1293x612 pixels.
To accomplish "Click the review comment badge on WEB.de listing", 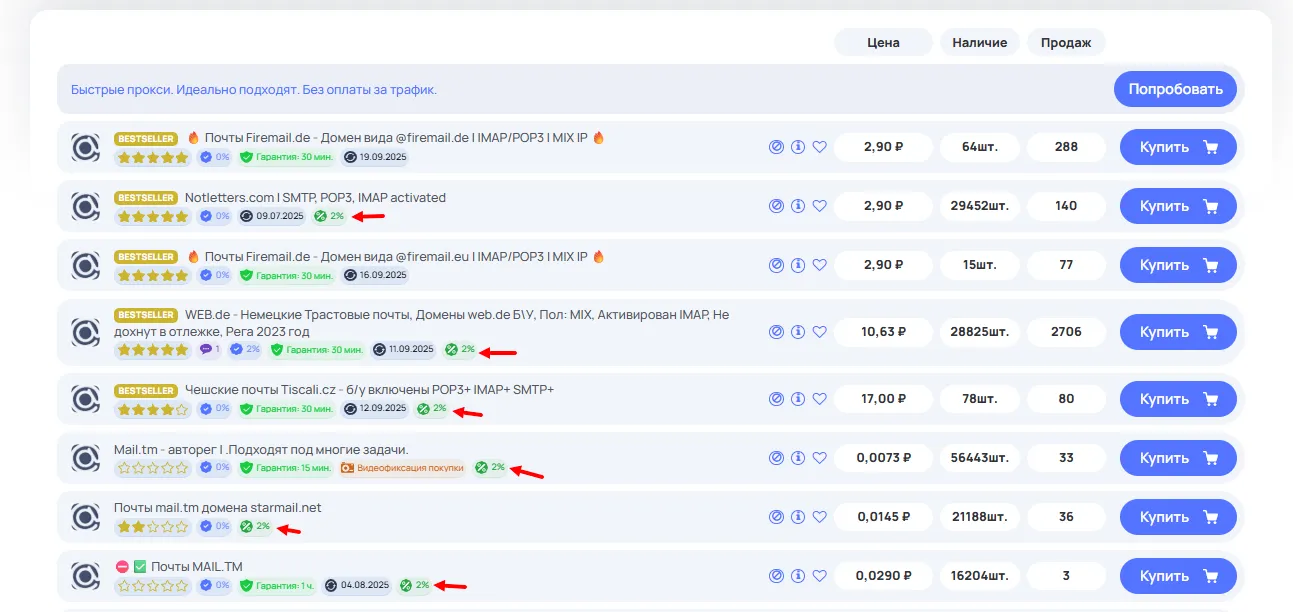I will tap(210, 349).
